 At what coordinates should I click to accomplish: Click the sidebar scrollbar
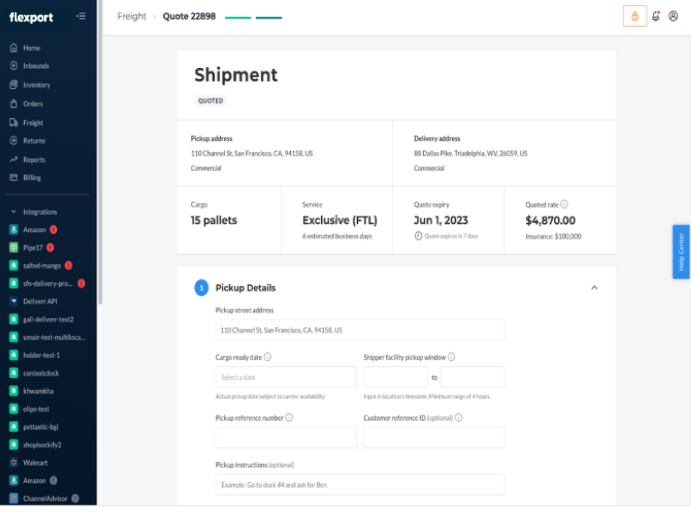(x=100, y=152)
